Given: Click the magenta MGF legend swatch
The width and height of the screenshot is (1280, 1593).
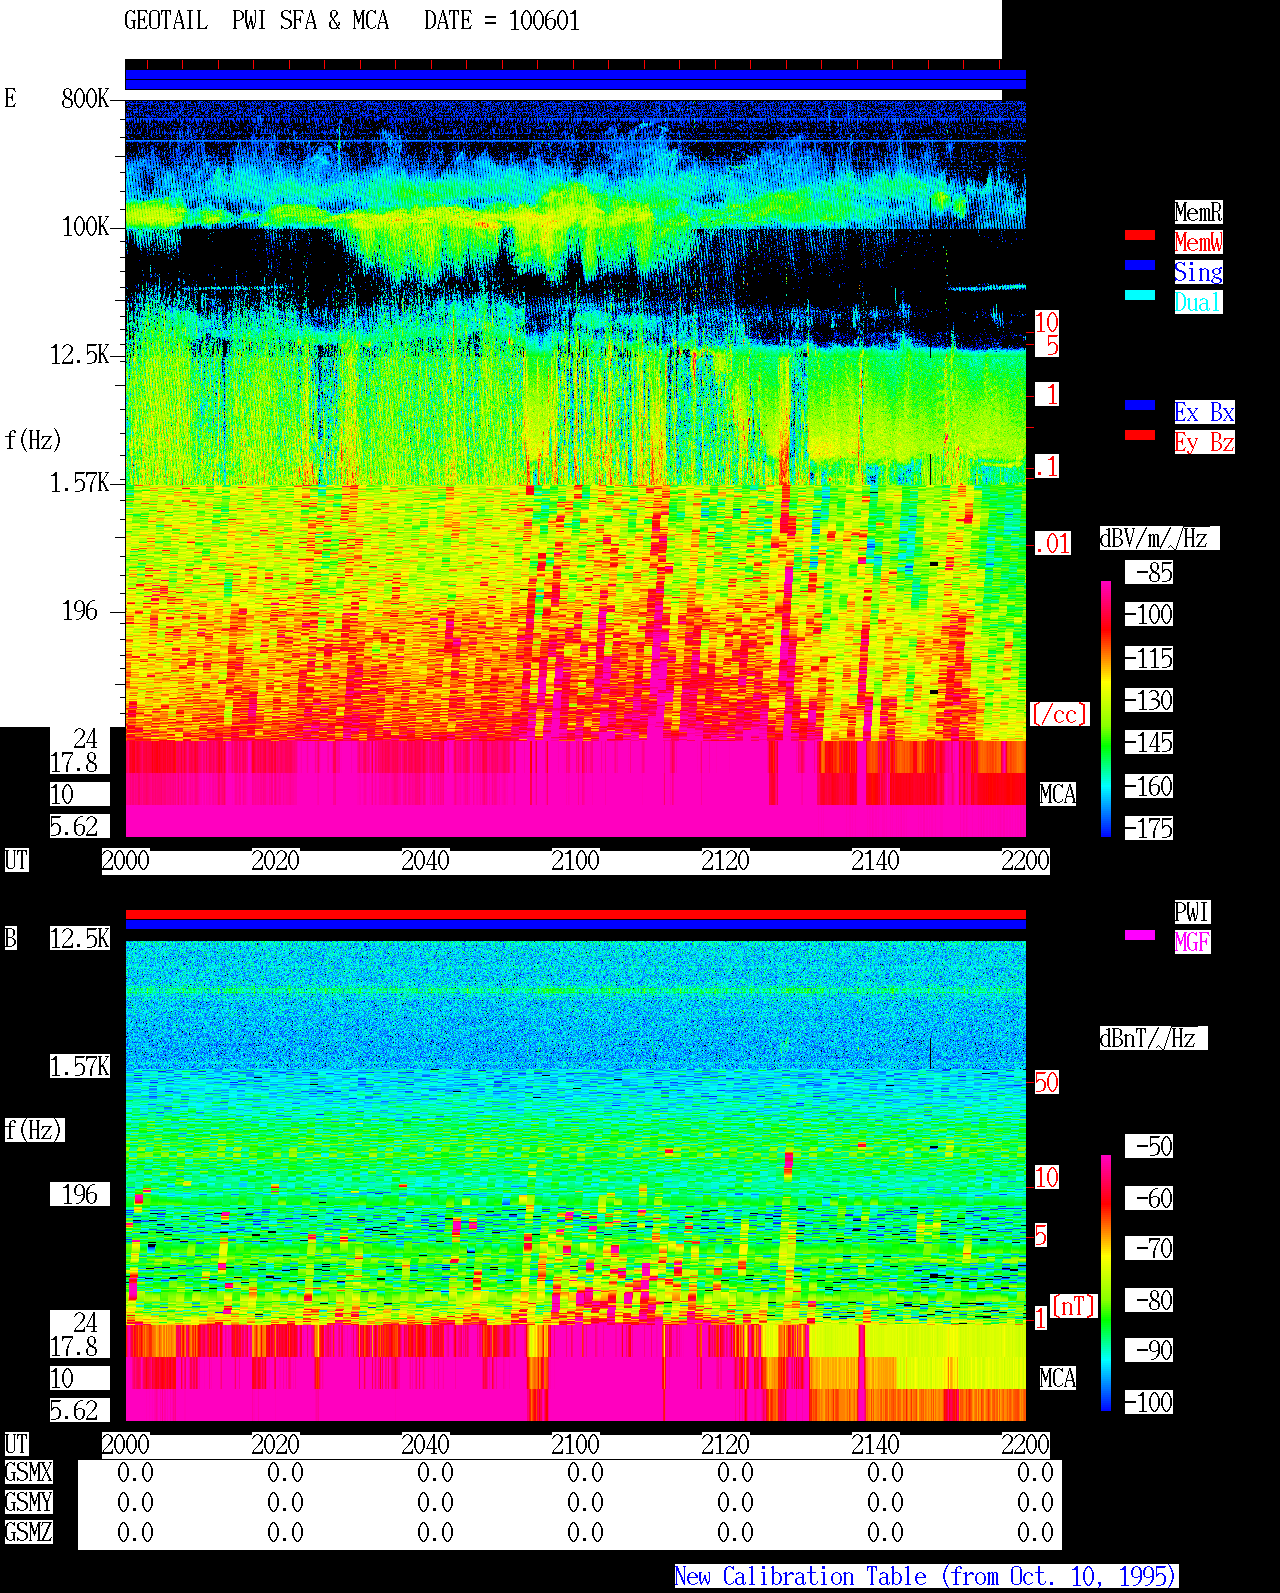Looking at the screenshot, I should tap(1140, 935).
